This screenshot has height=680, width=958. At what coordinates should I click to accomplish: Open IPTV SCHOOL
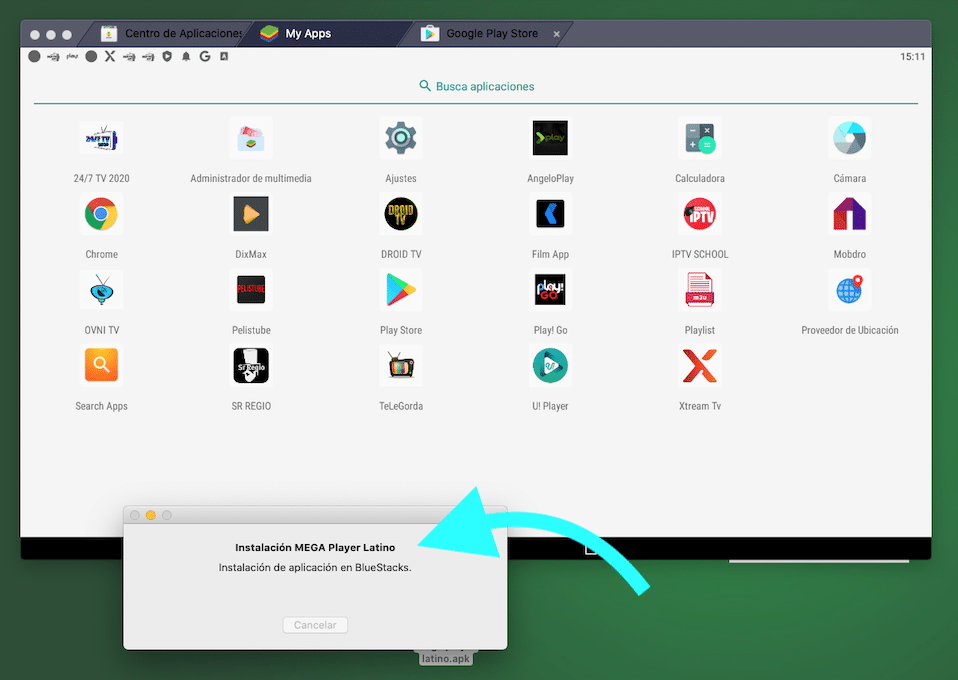699,214
